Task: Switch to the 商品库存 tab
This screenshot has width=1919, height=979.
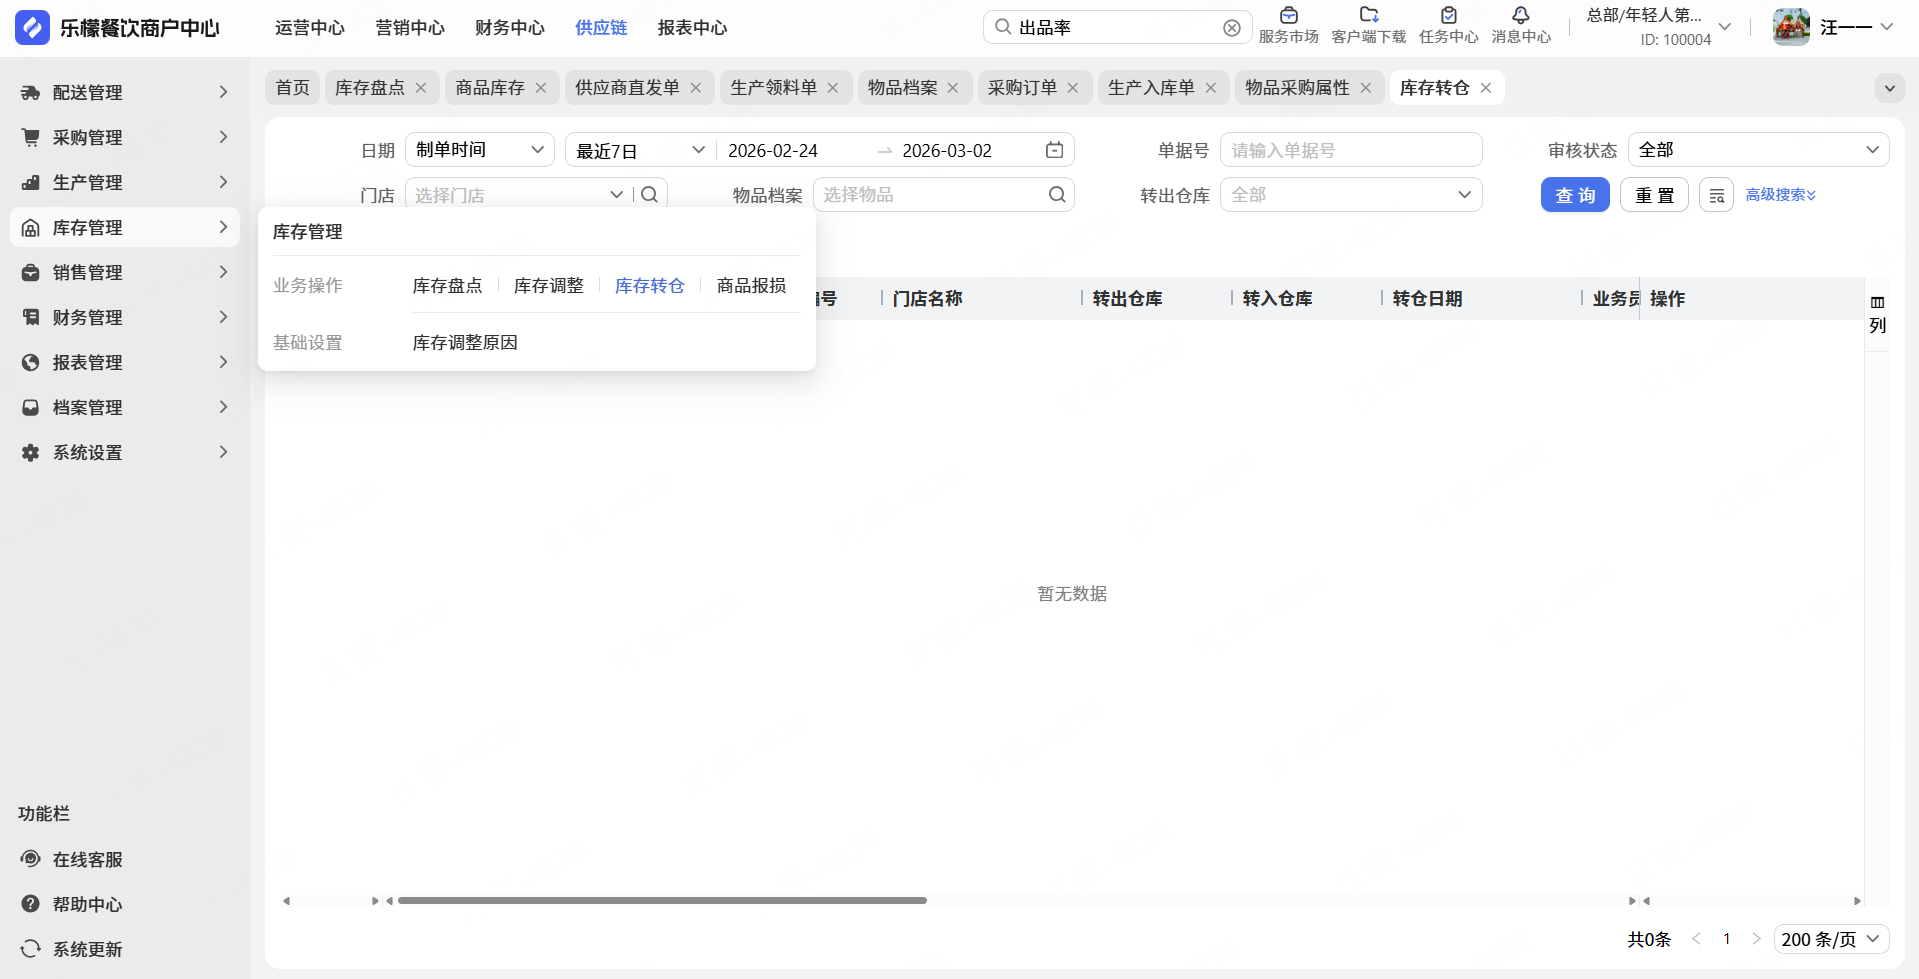Action: click(489, 88)
